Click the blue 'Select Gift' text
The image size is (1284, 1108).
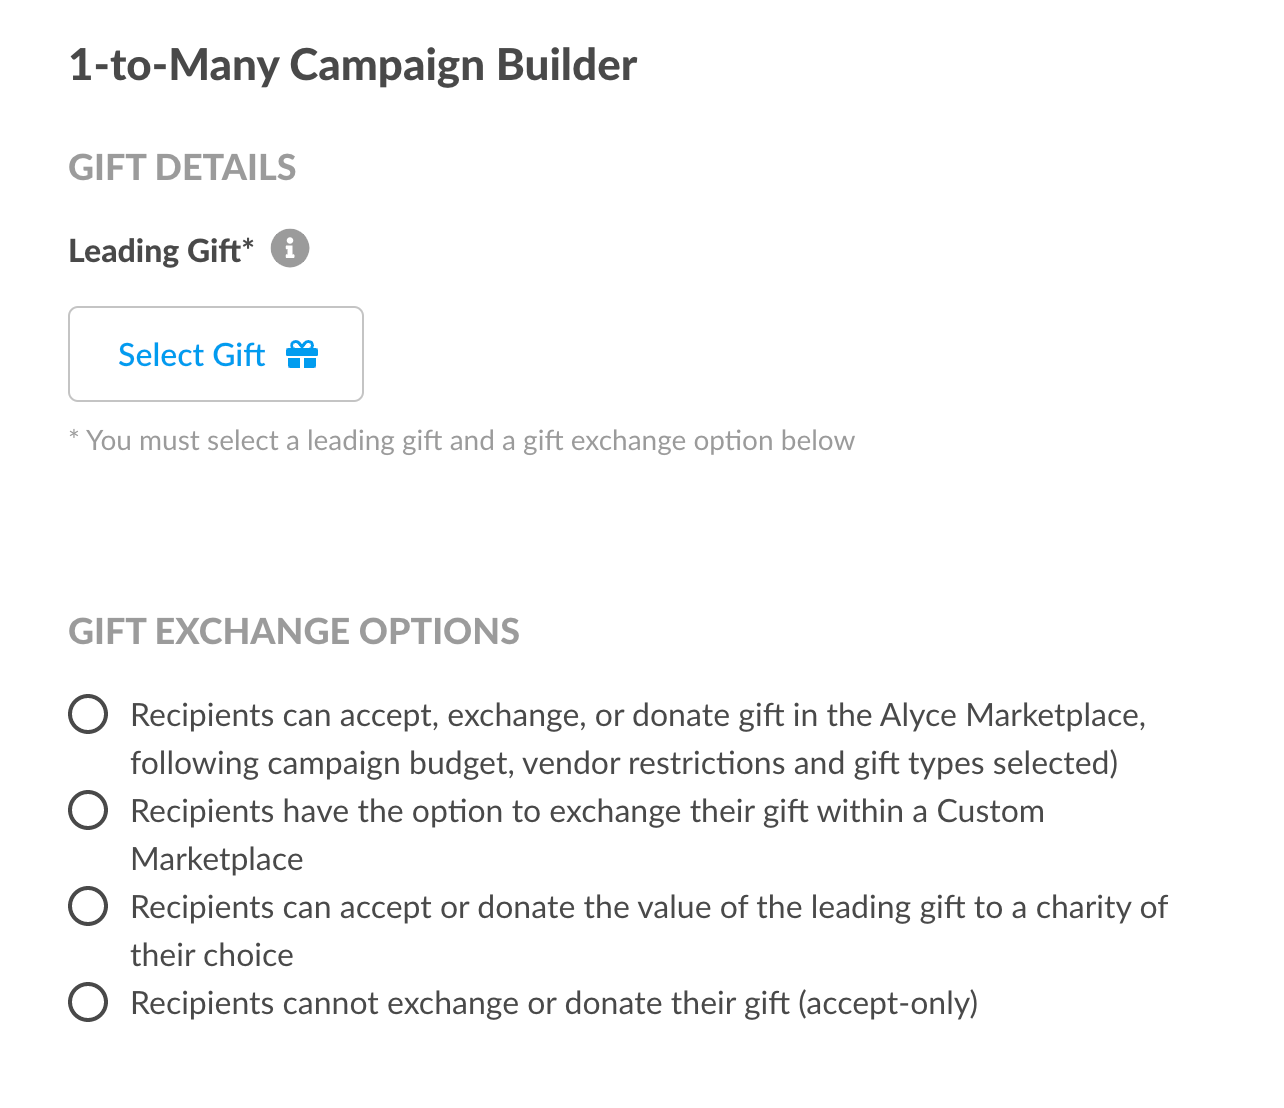pyautogui.click(x=191, y=354)
